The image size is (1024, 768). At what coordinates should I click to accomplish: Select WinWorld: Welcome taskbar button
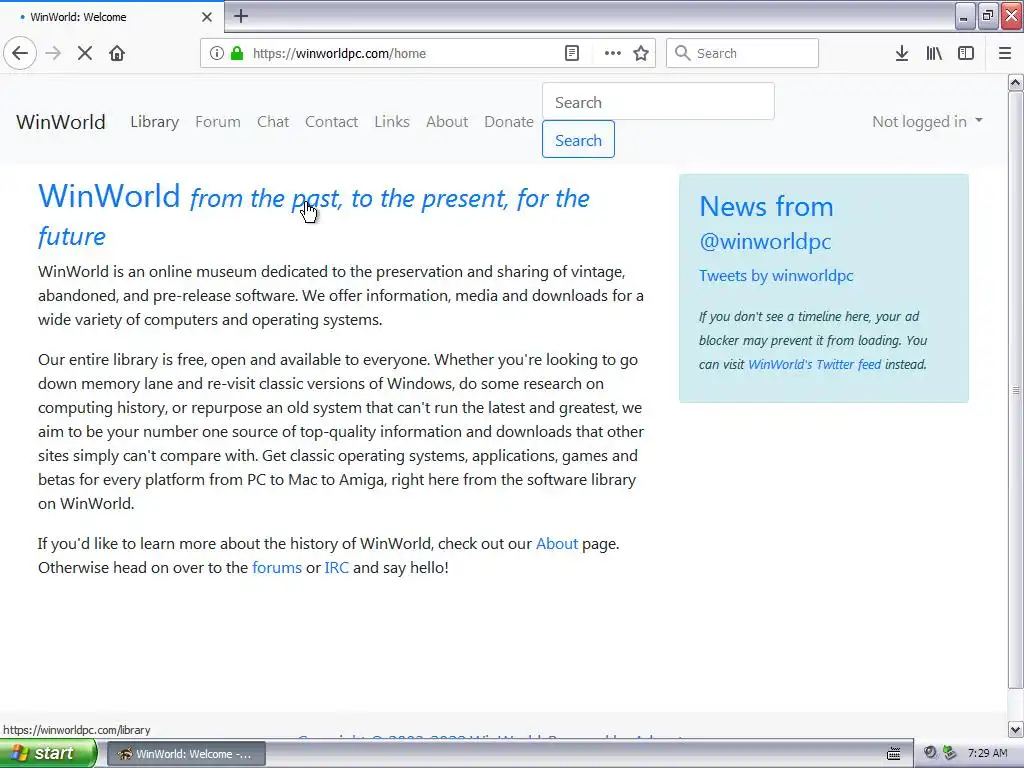coord(186,754)
